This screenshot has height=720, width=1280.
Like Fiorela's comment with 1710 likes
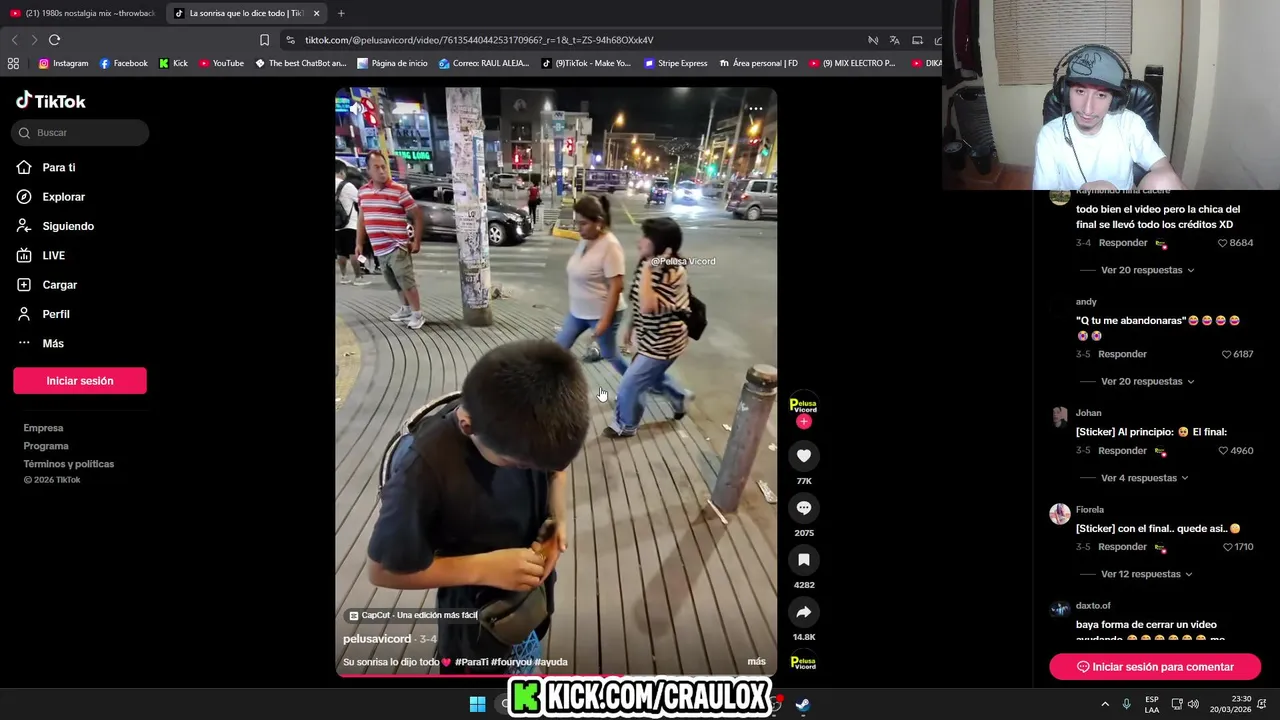pyautogui.click(x=1229, y=547)
